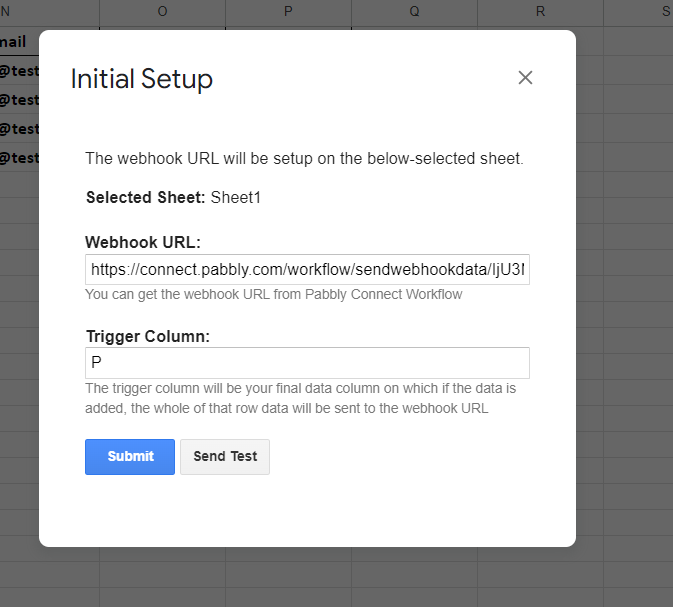Click the 'Initial Setup' dialog title

tap(142, 79)
